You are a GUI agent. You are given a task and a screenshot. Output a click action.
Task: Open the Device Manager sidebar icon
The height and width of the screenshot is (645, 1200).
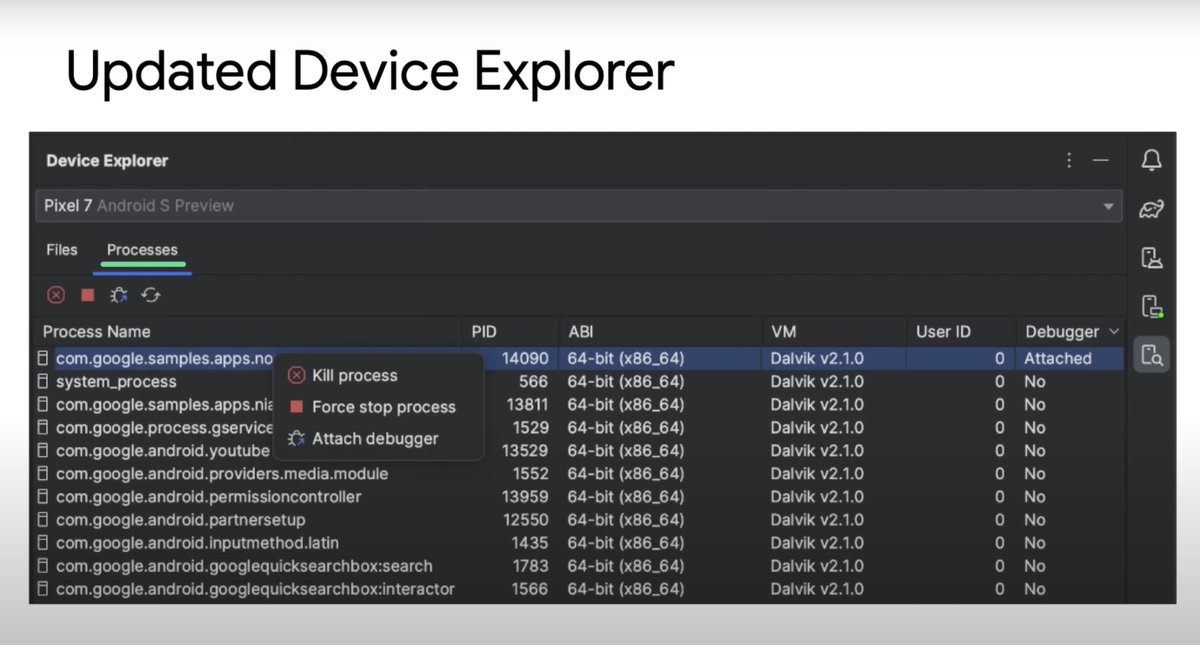(1152, 257)
